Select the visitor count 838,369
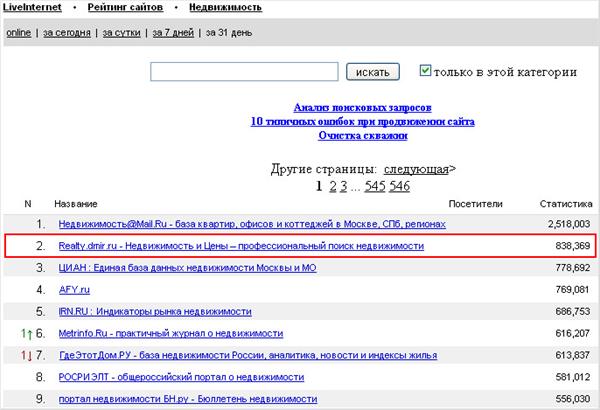The width and height of the screenshot is (600, 410). (x=573, y=246)
